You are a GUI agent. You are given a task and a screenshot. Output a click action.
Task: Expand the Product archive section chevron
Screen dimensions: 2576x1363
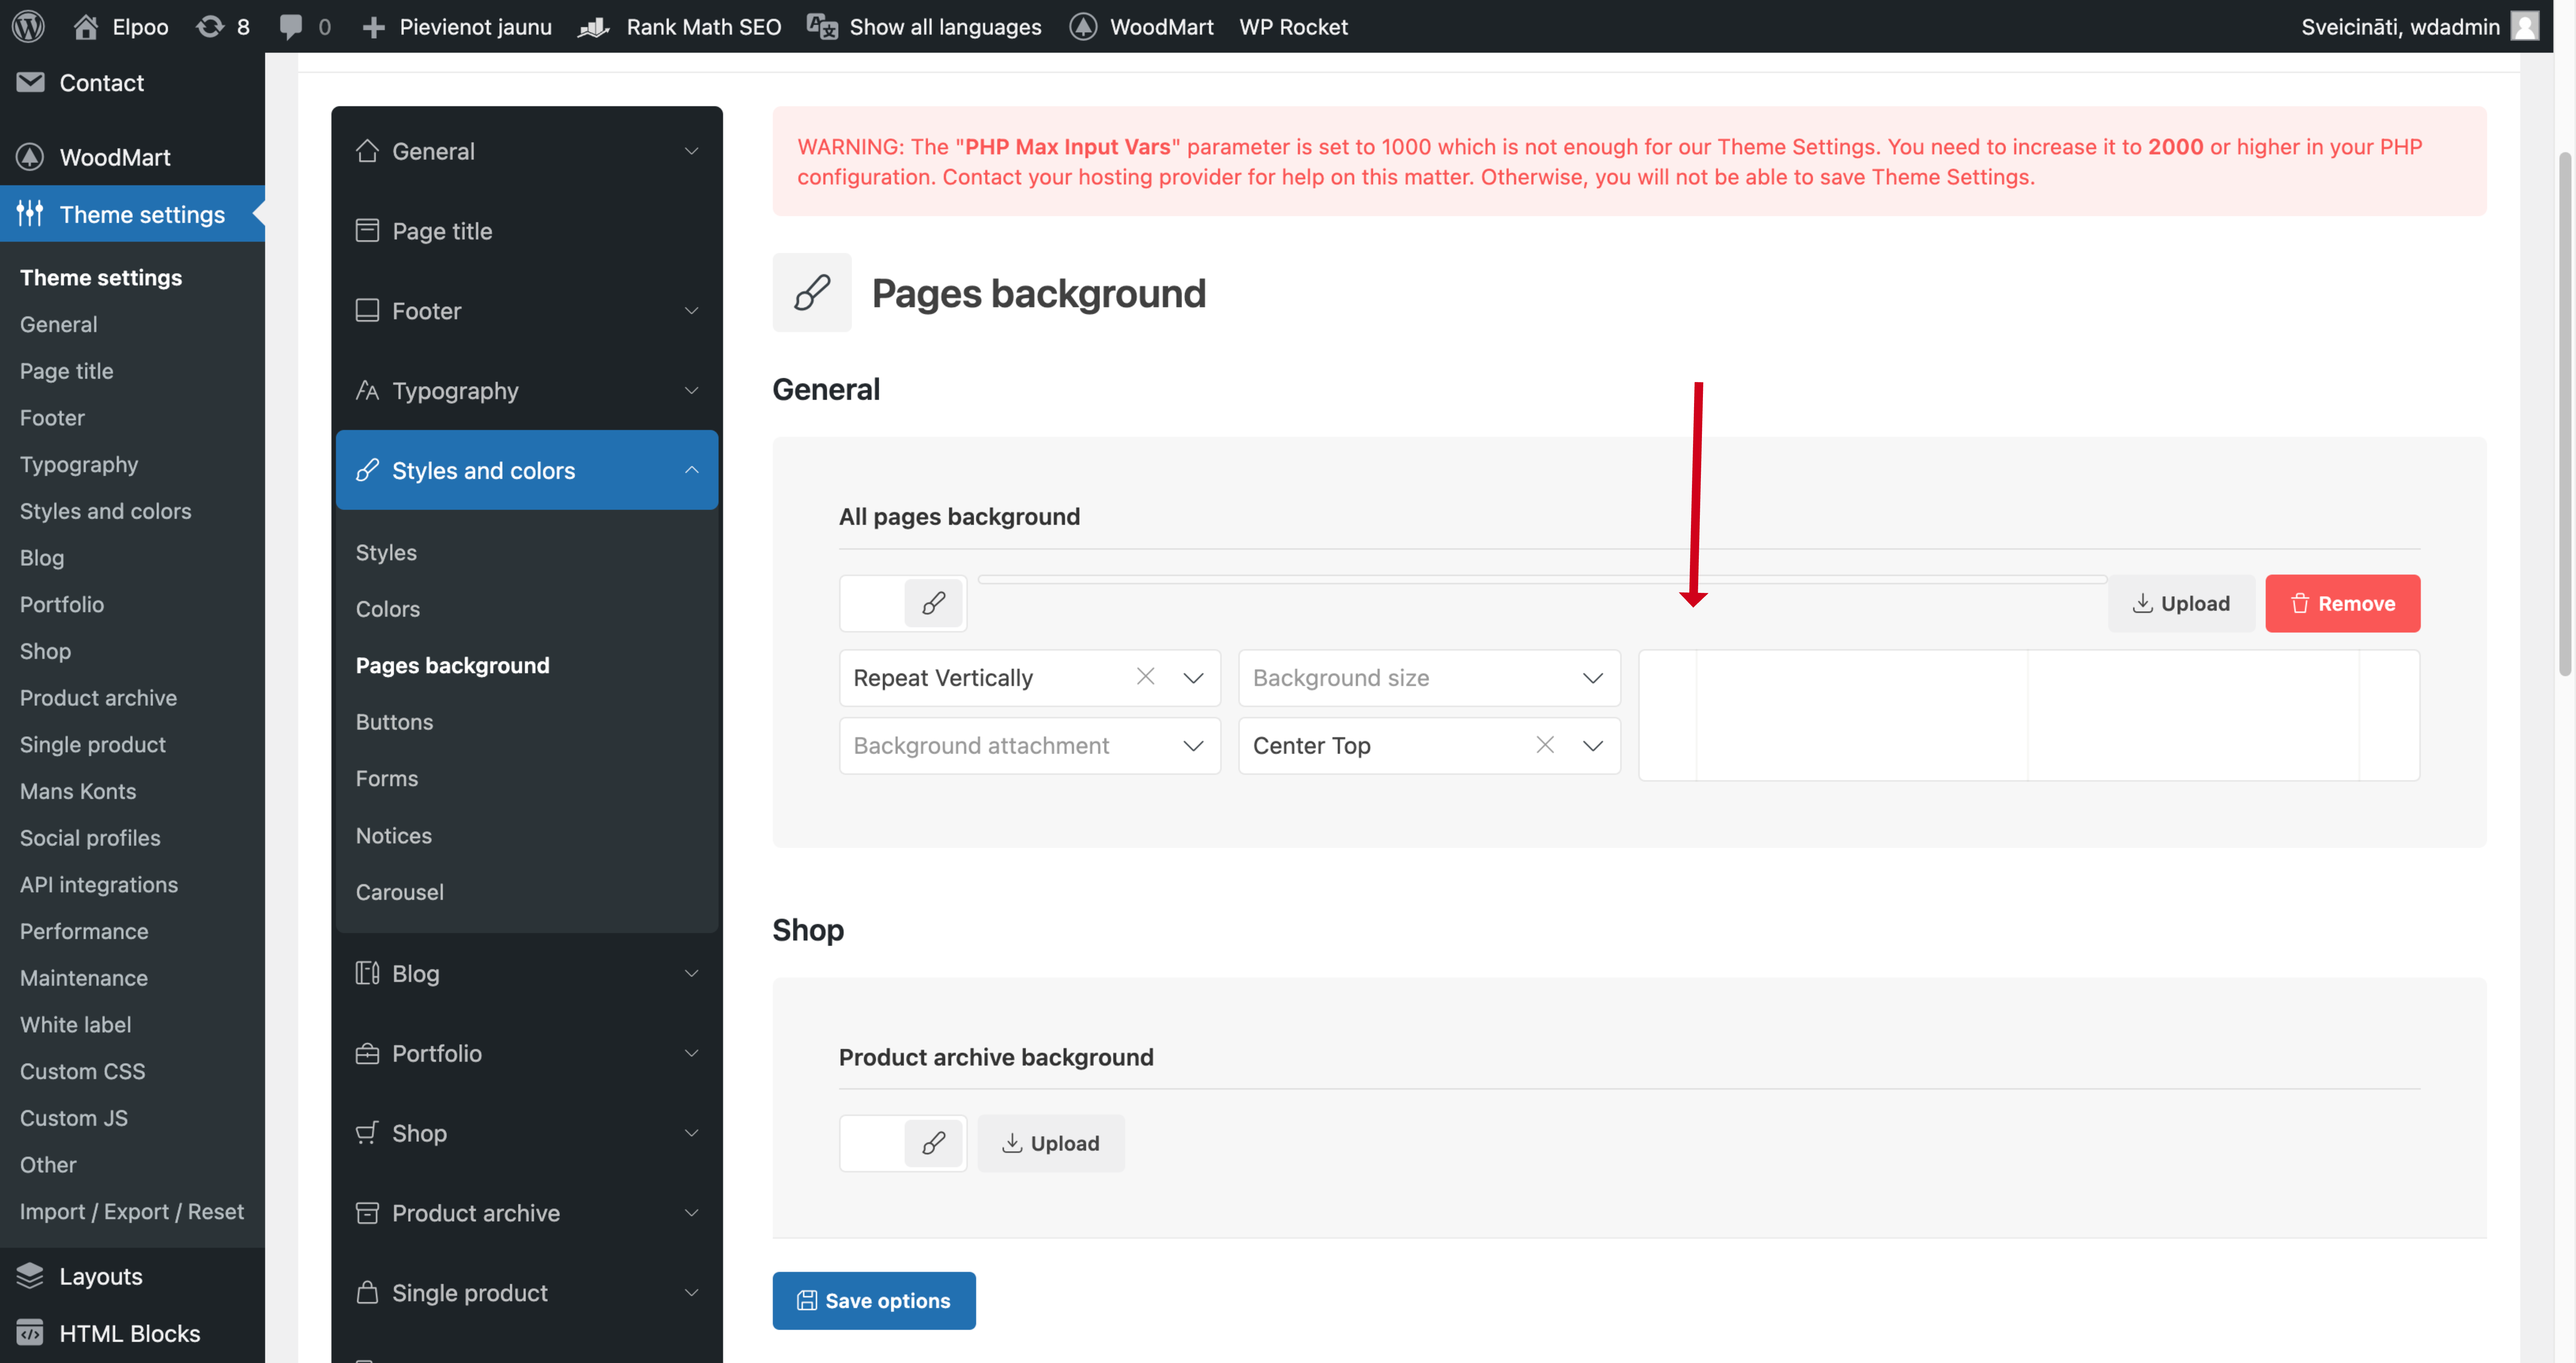691,1213
